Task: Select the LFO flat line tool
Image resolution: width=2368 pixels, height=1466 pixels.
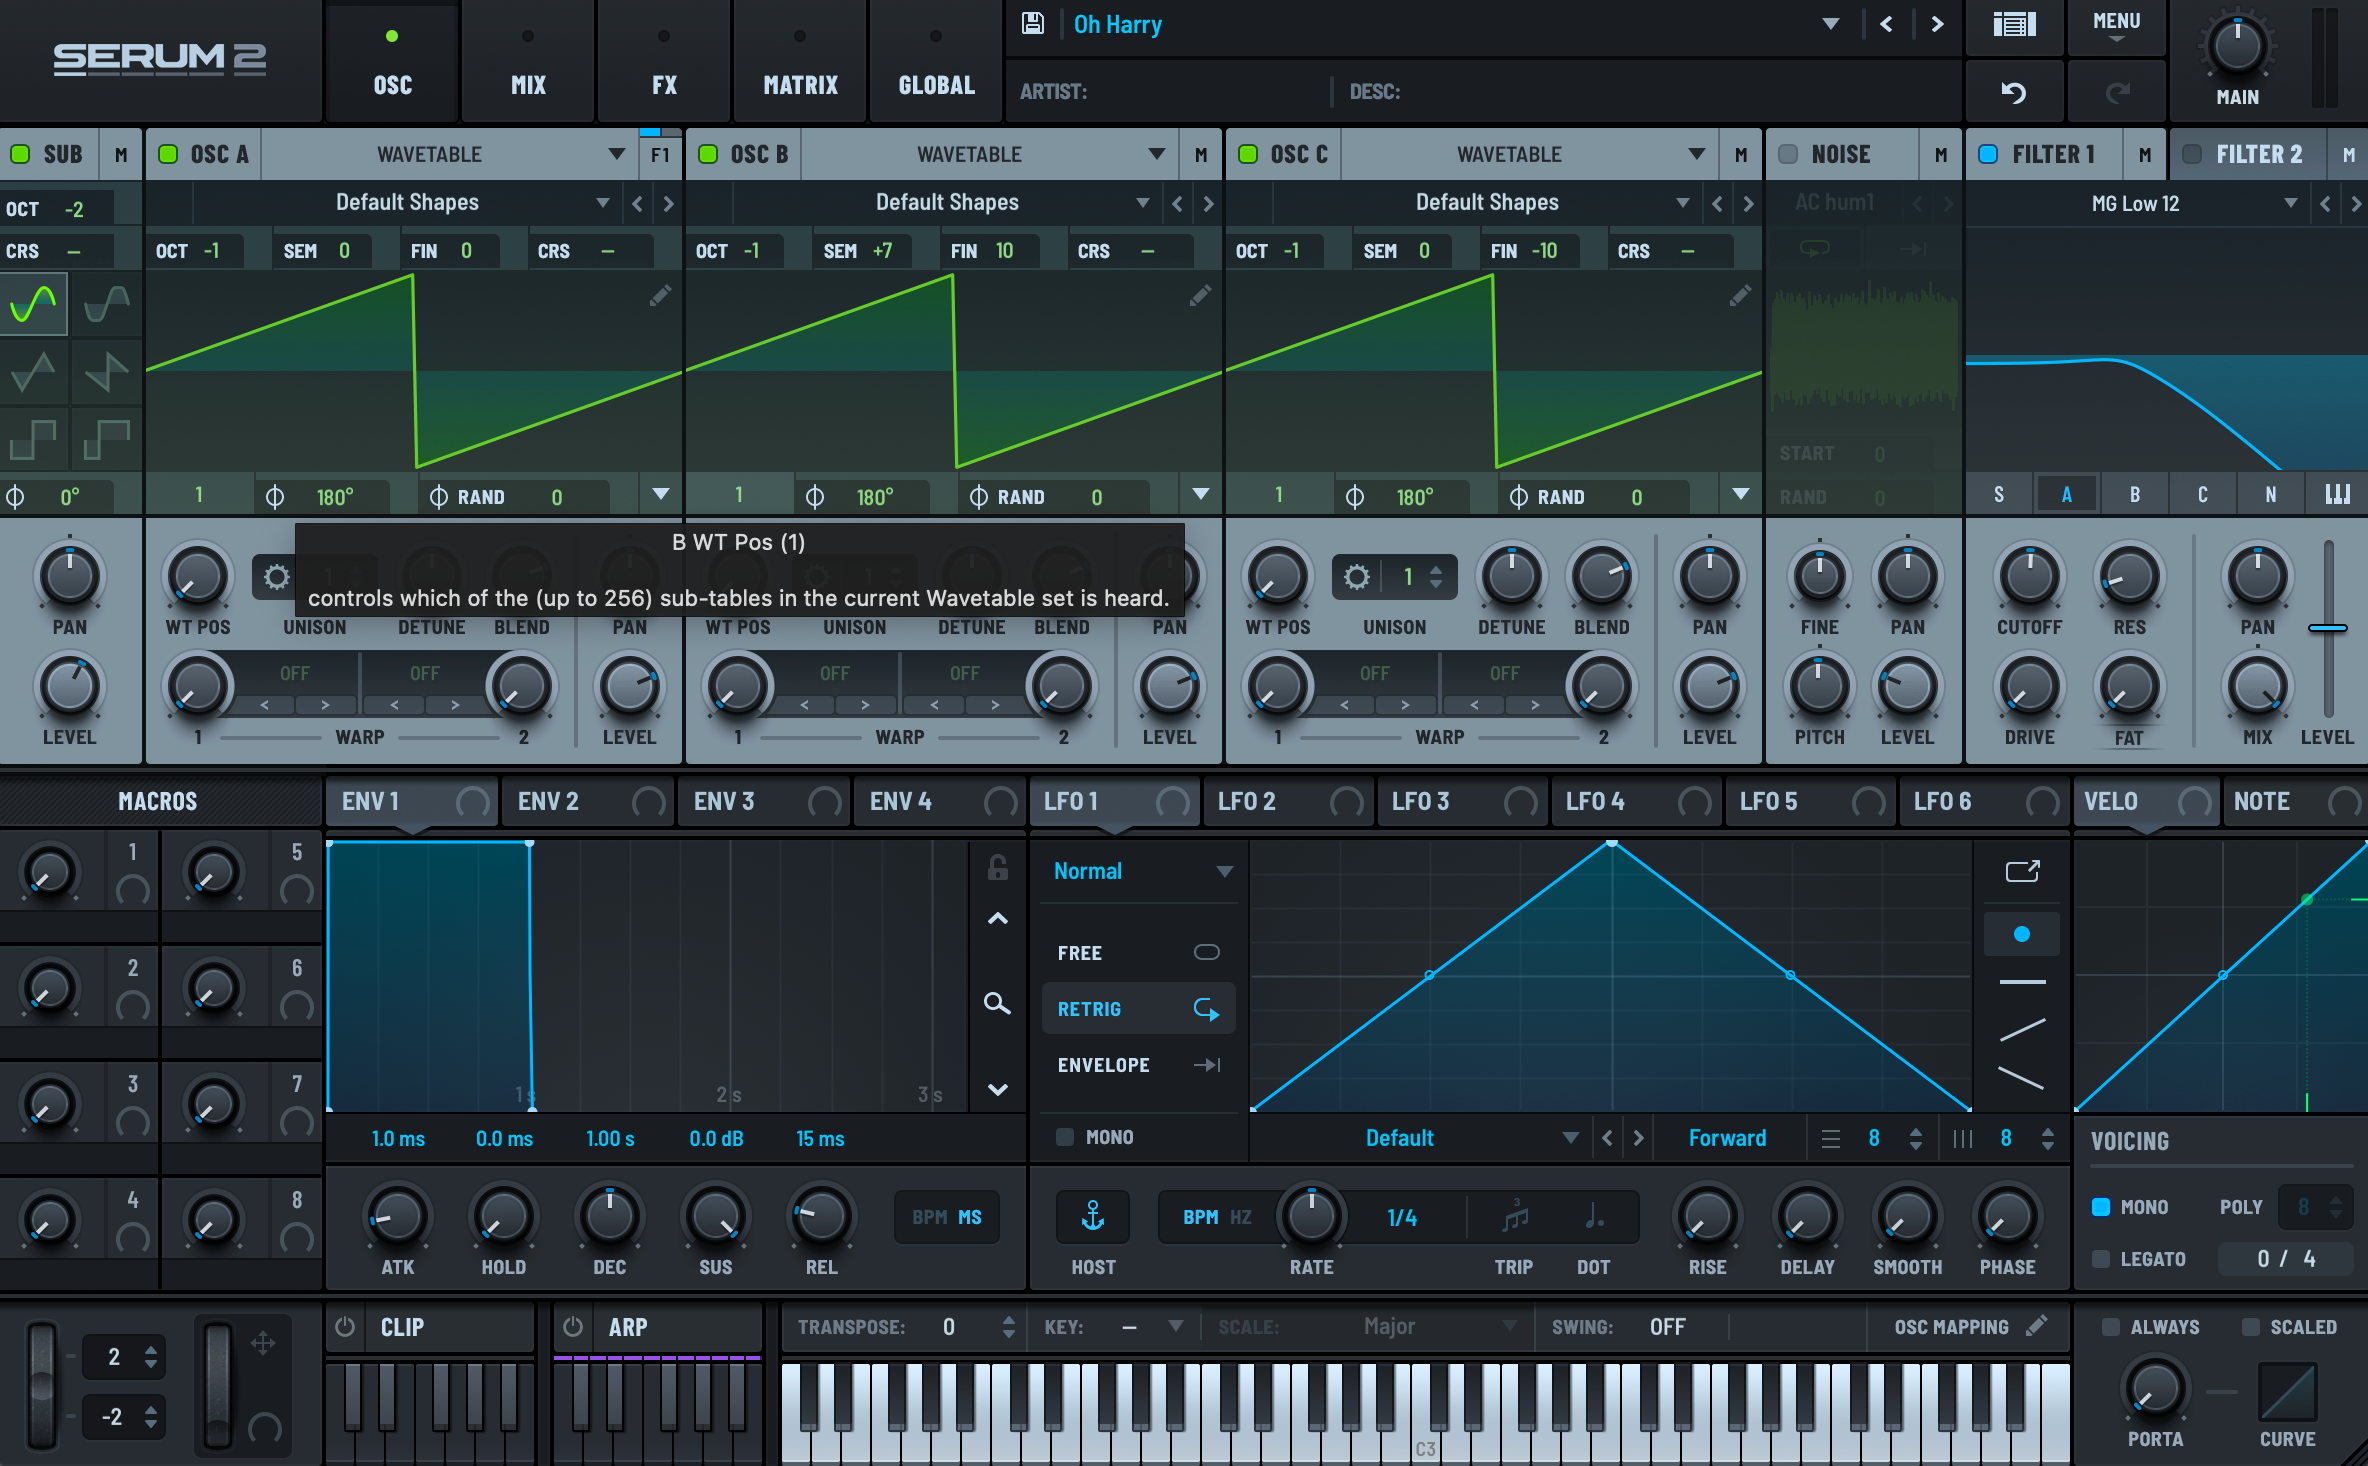Action: (2022, 982)
